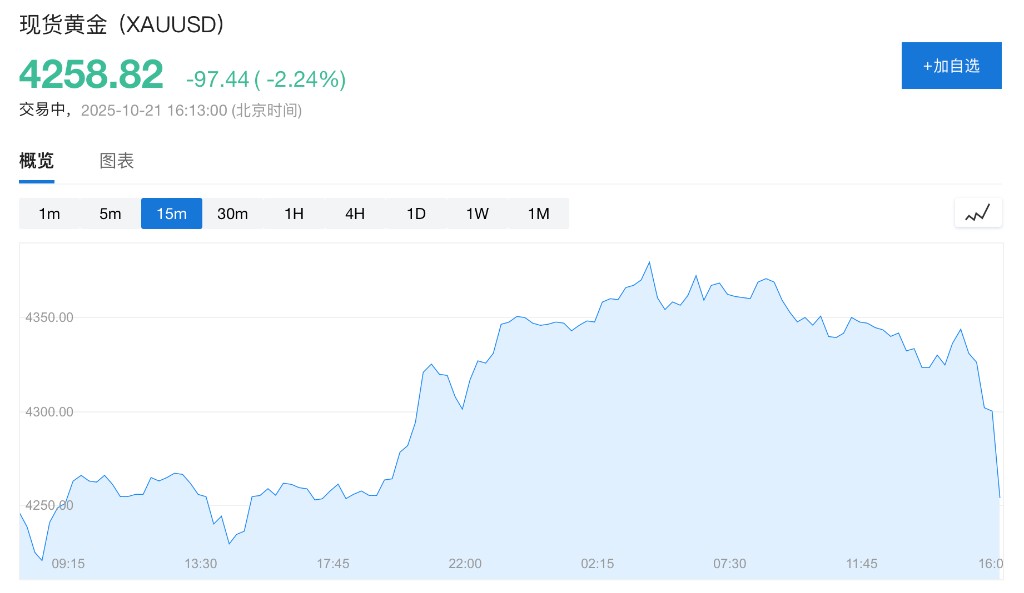Image resolution: width=1024 pixels, height=593 pixels.
Task: Click the 13:30 time axis label
Action: (201, 564)
